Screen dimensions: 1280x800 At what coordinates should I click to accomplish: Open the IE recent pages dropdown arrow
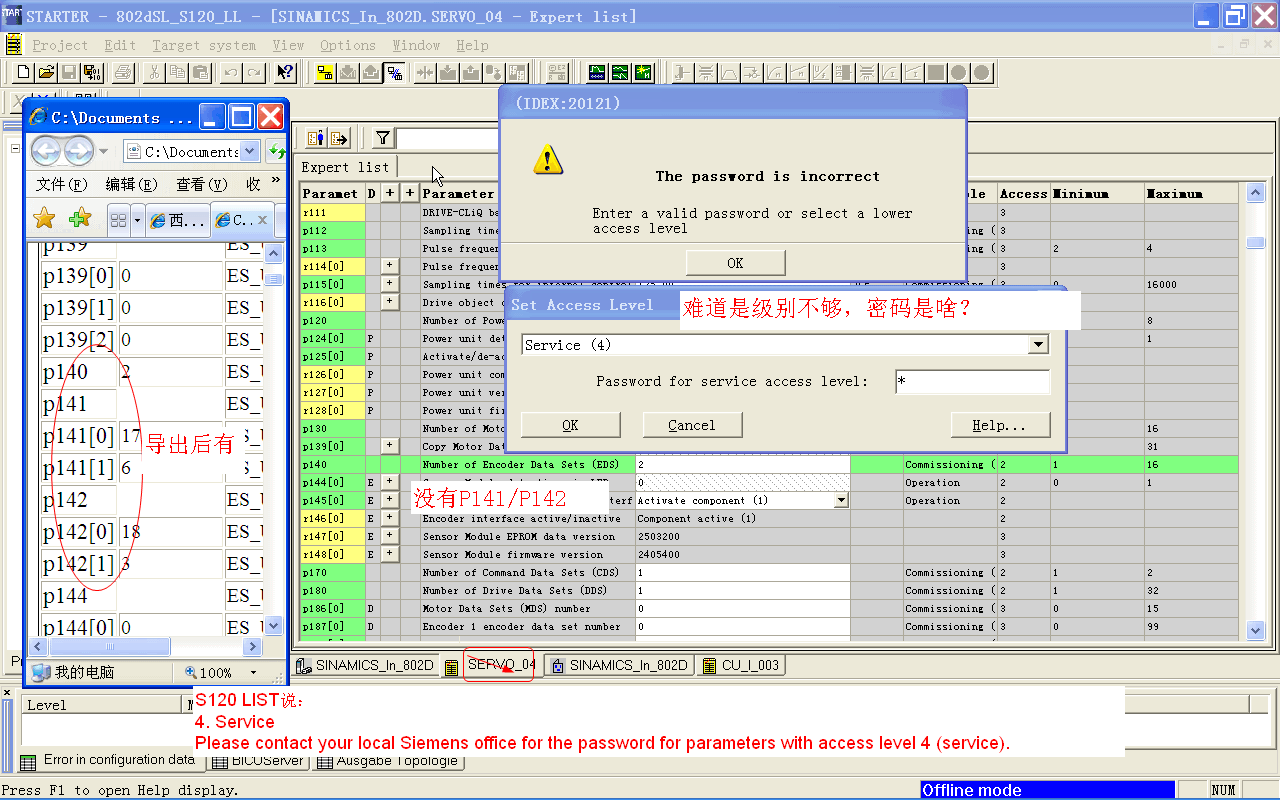pyautogui.click(x=103, y=152)
